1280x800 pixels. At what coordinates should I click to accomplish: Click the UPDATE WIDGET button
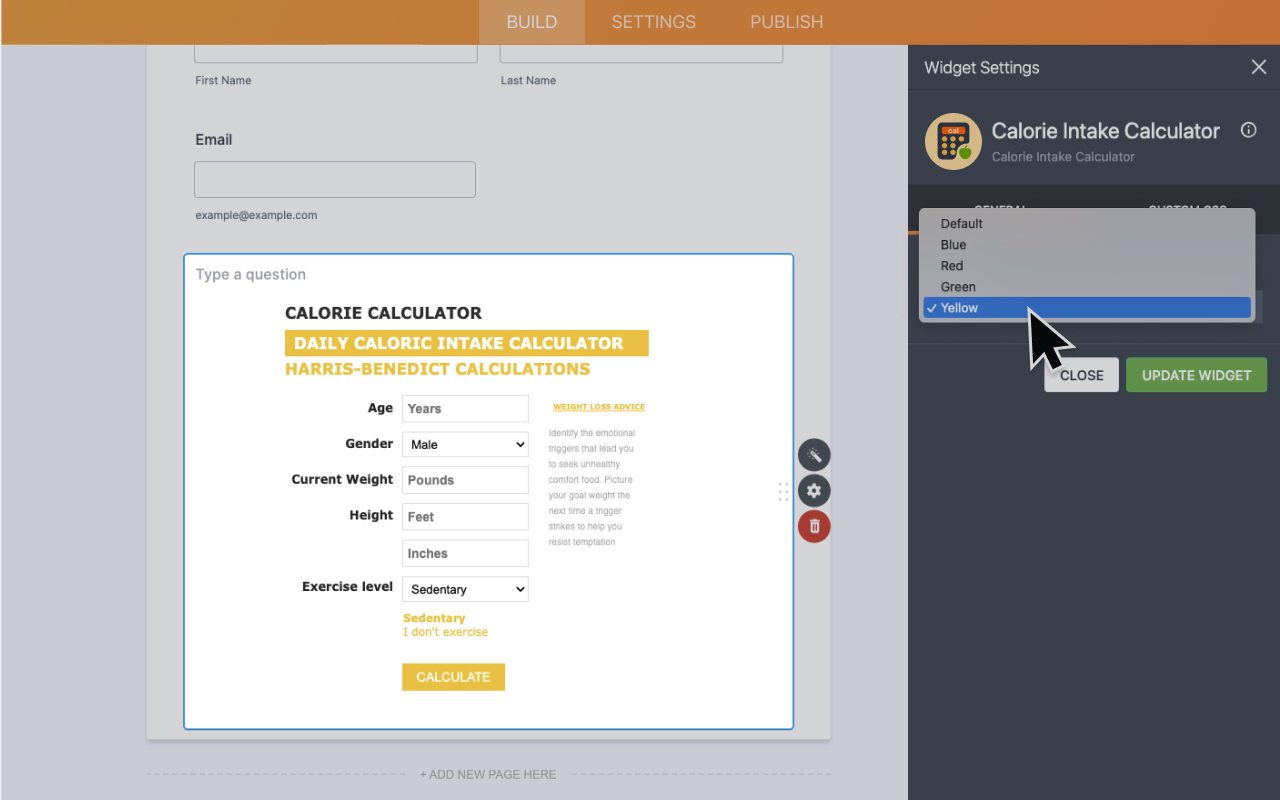[x=1196, y=374]
